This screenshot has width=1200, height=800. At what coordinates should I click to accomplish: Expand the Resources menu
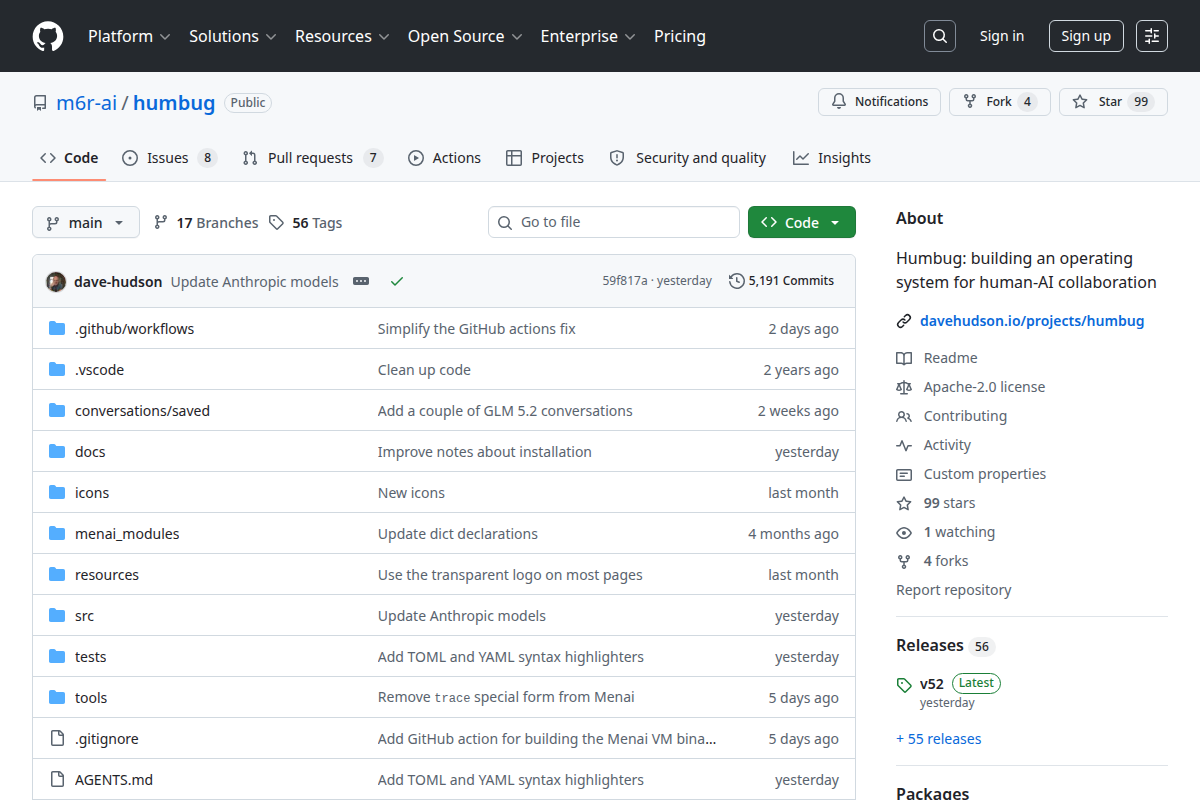[x=342, y=36]
